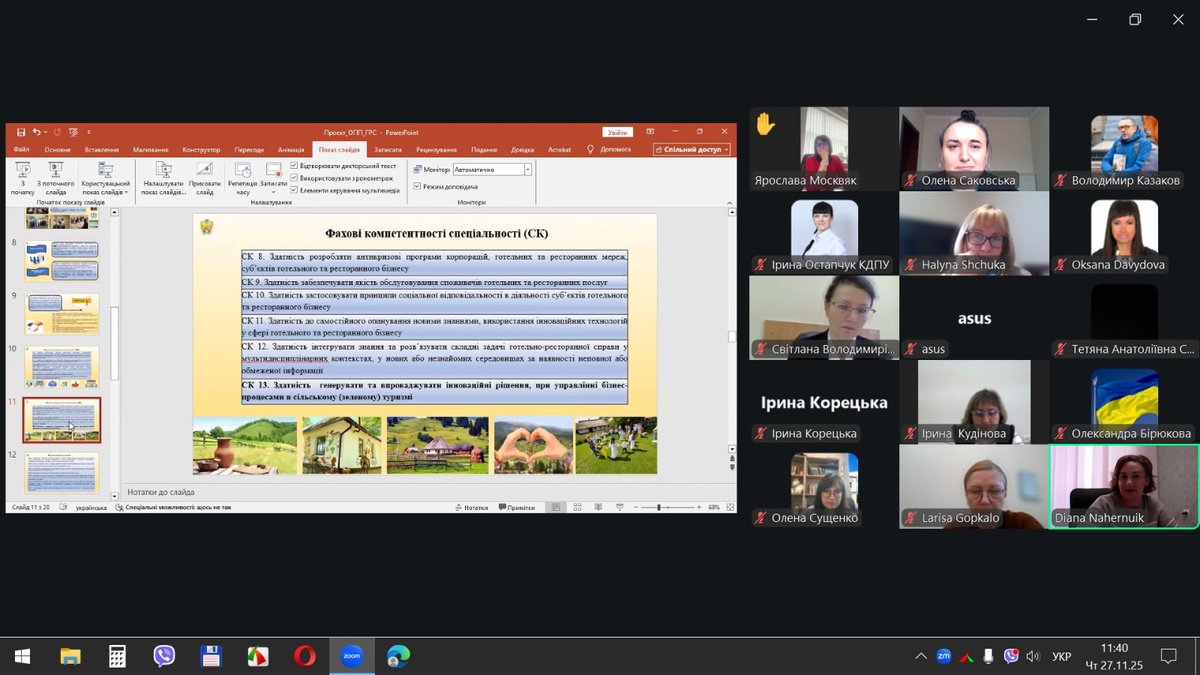The image size is (1200, 675).
Task: Click 'З поточного слайда' slideshow icon
Action: point(56,176)
